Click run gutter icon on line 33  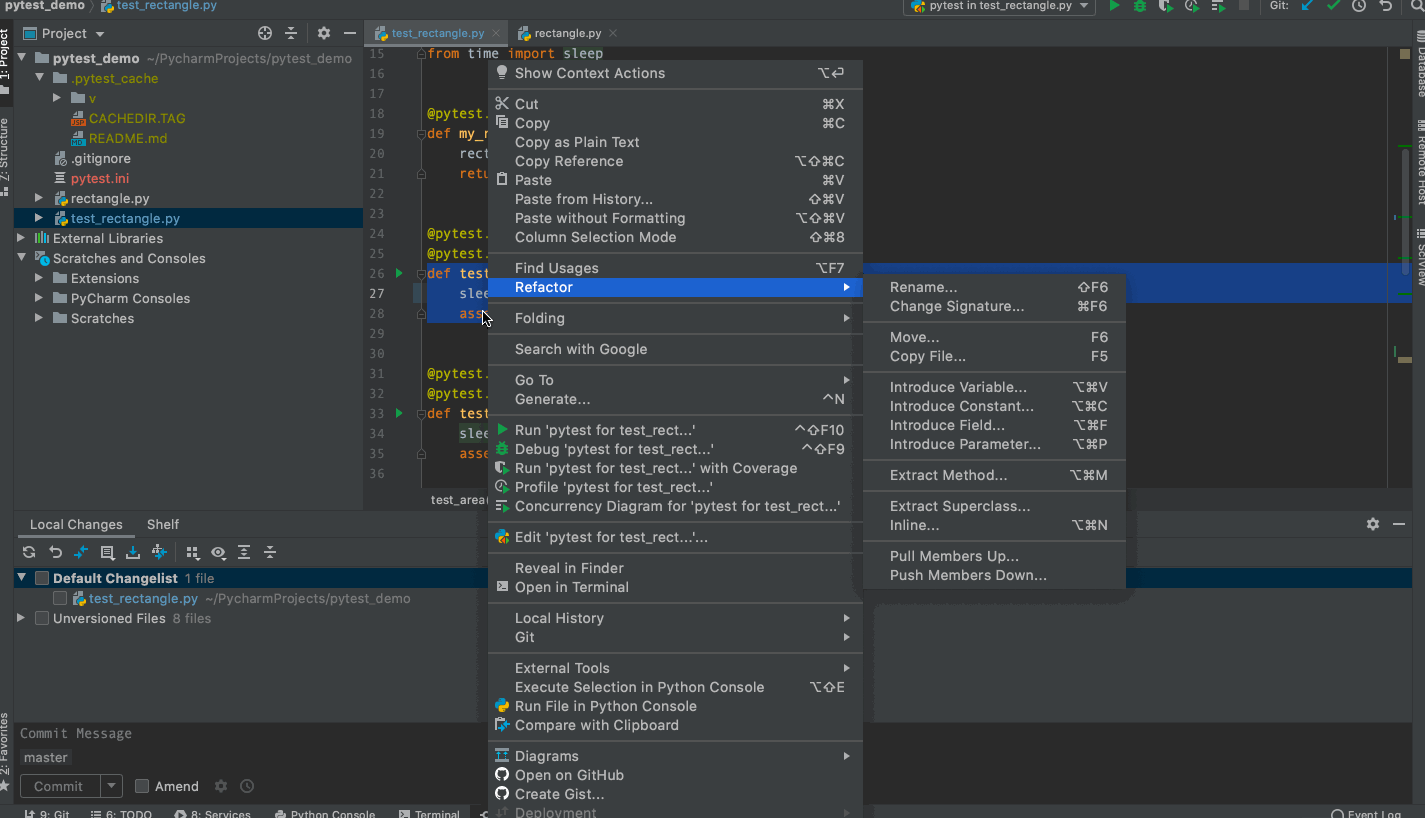(x=399, y=413)
